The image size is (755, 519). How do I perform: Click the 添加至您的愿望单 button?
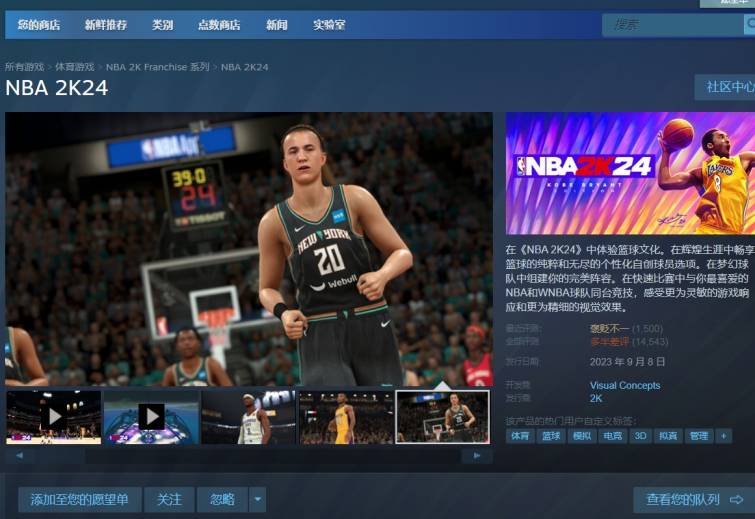pos(80,499)
